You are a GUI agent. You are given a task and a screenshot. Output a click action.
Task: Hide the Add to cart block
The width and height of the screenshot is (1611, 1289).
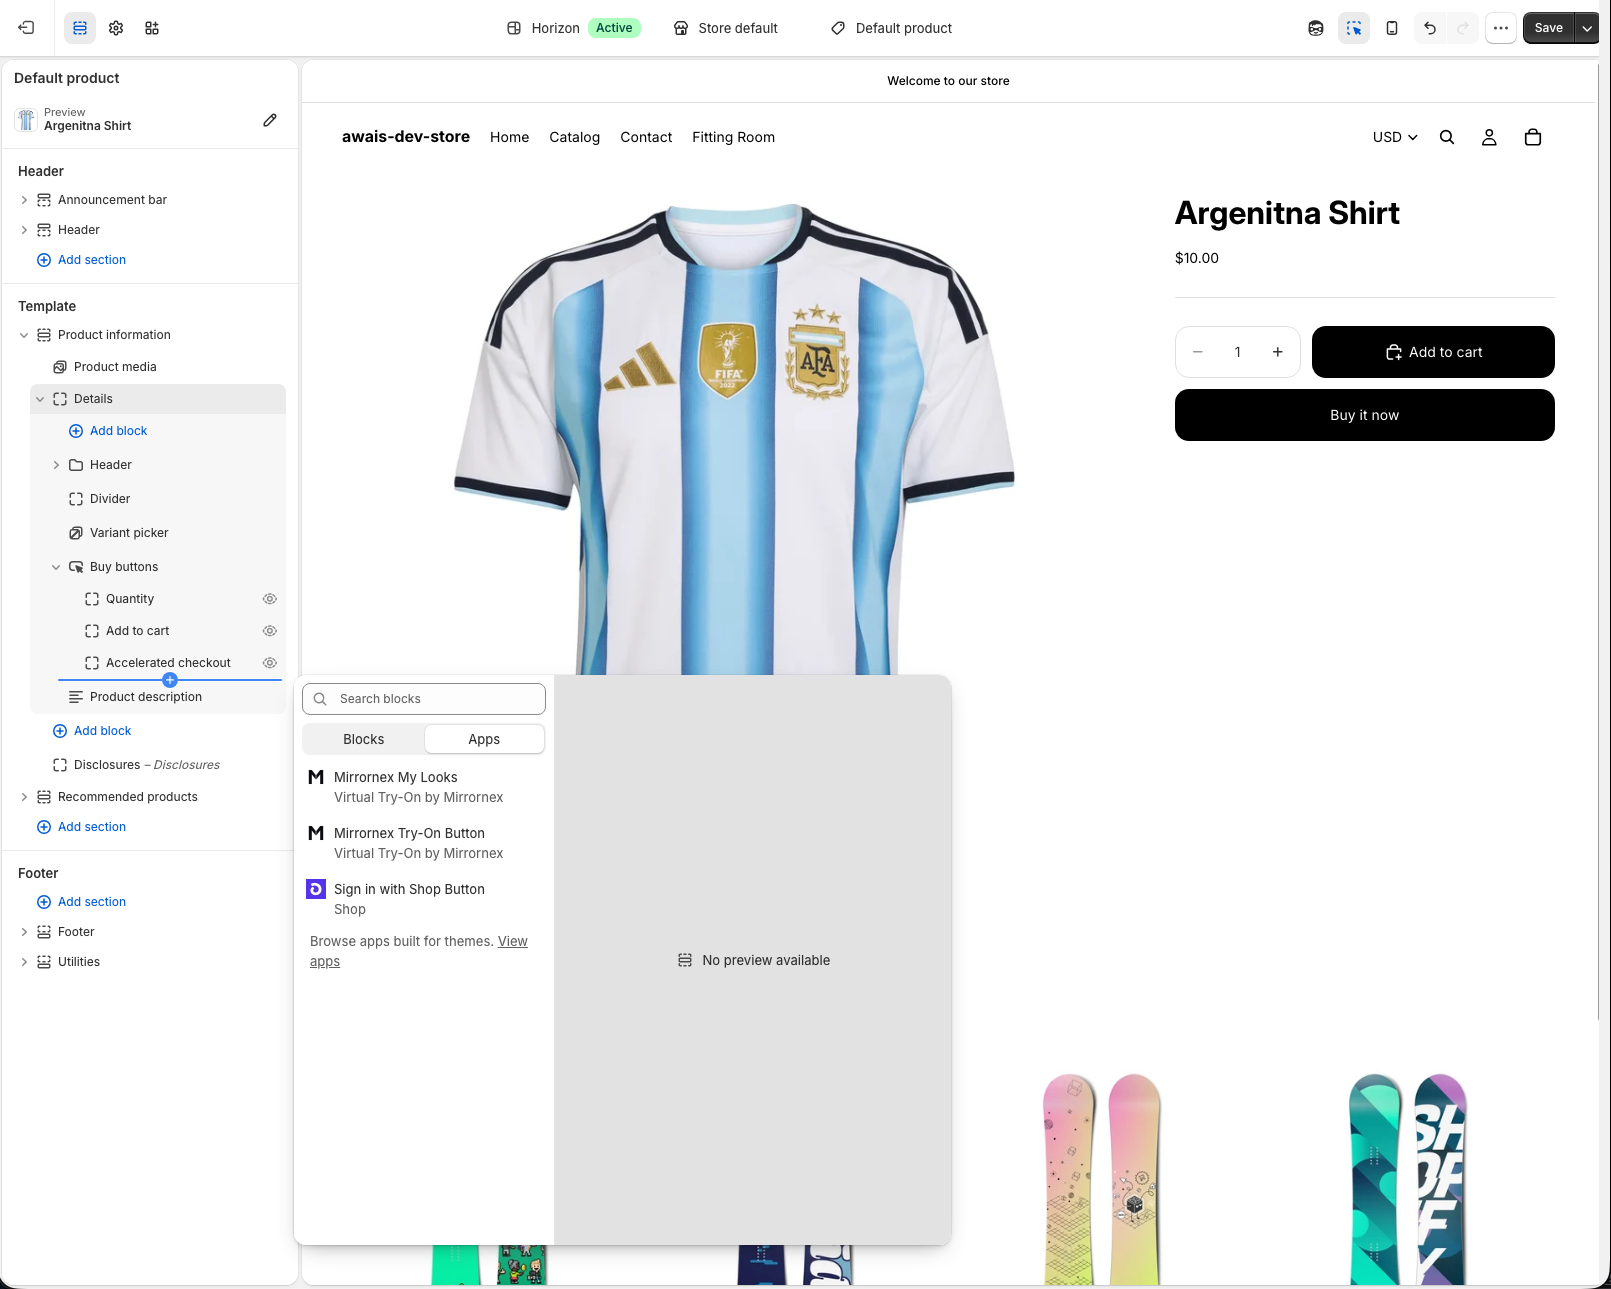(270, 631)
